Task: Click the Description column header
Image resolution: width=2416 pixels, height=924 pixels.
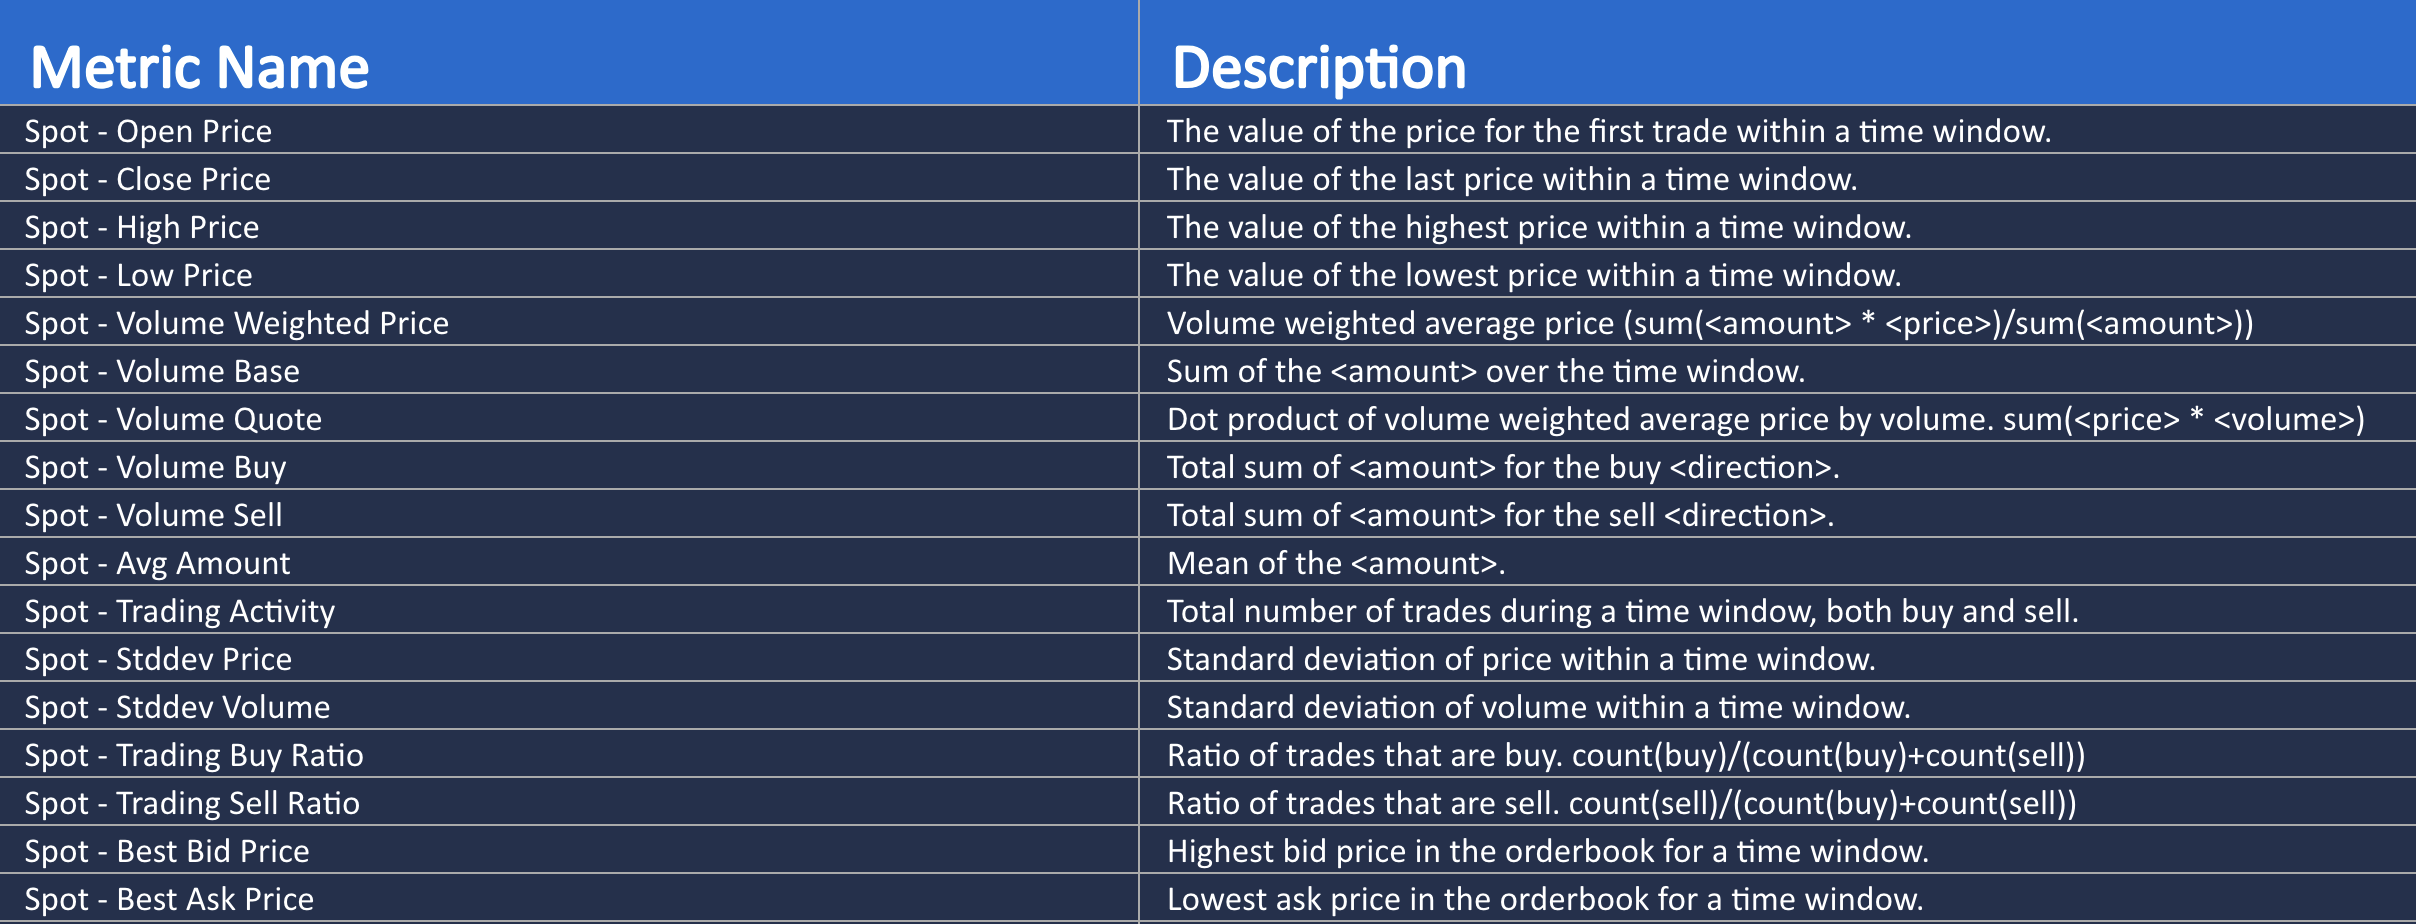Action: pos(1319,68)
